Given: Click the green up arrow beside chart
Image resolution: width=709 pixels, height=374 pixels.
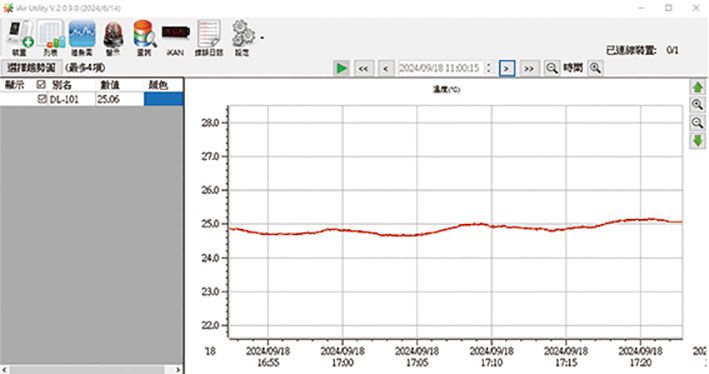Looking at the screenshot, I should point(698,87).
